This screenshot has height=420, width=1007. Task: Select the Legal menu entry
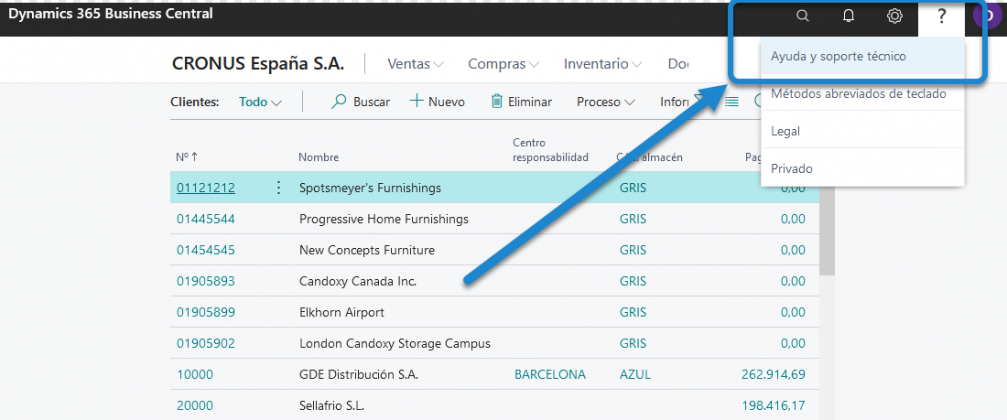coord(785,131)
